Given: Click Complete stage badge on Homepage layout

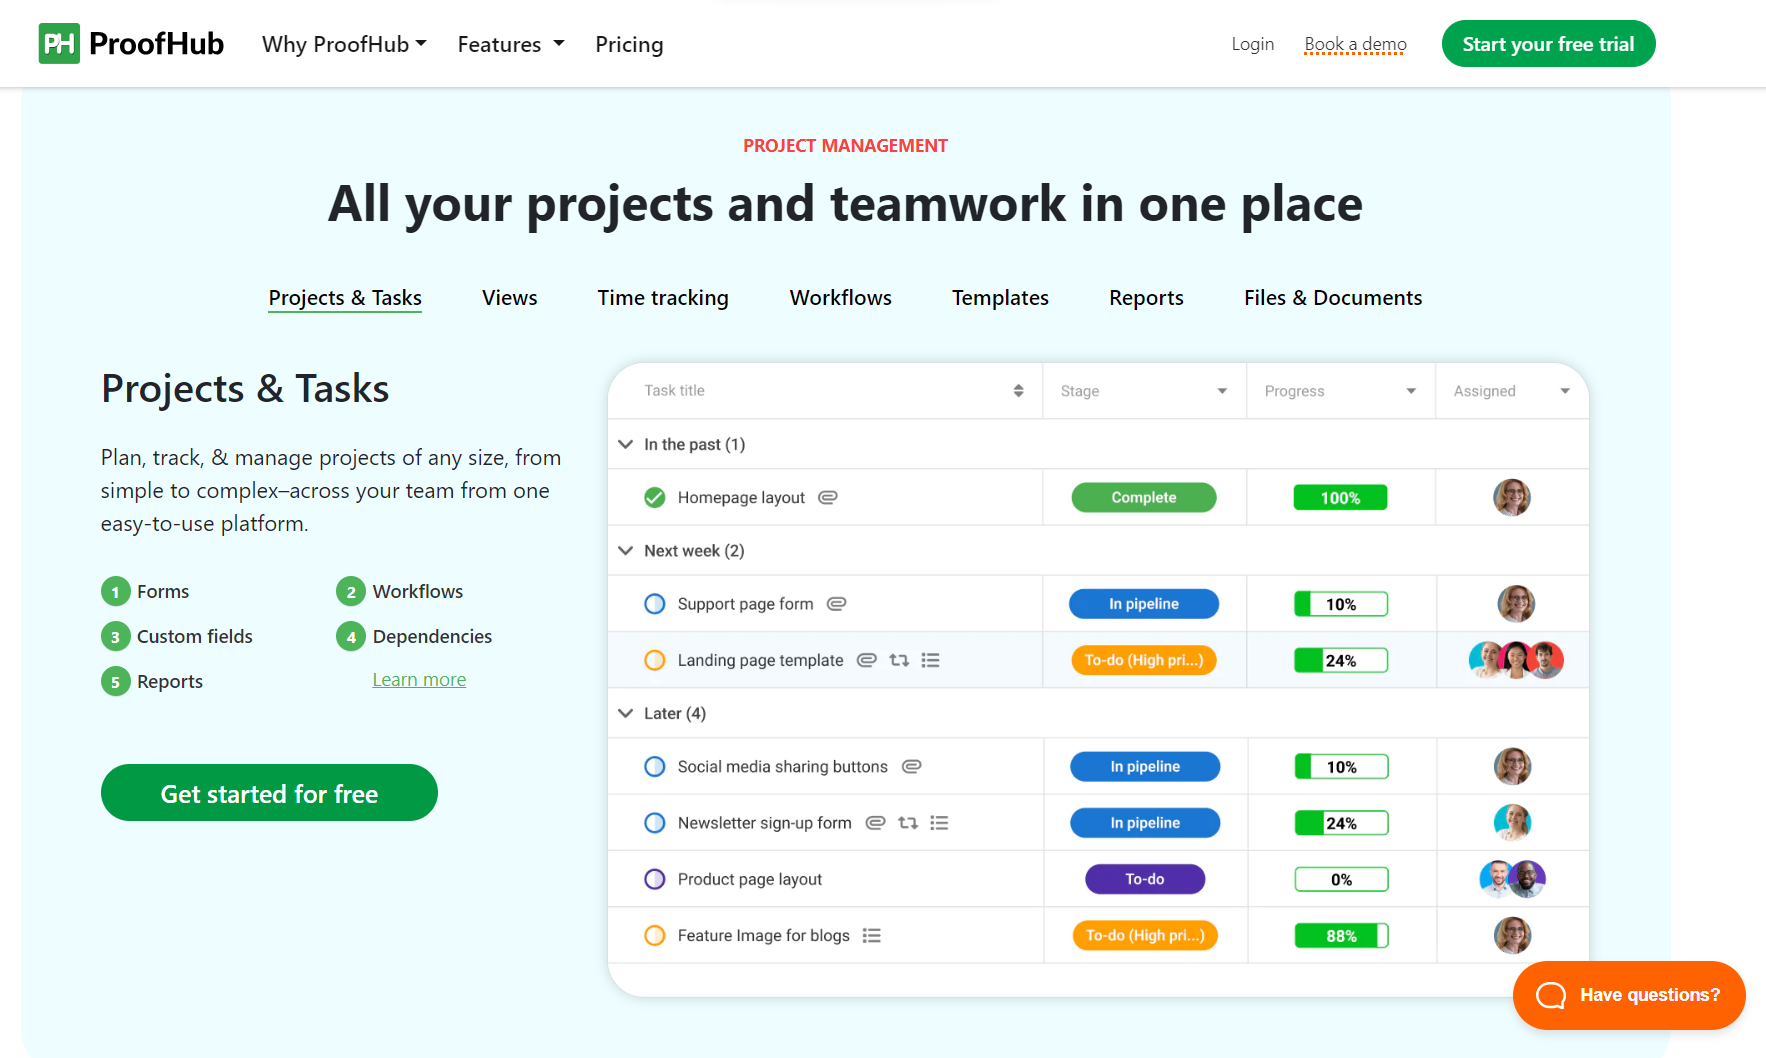Looking at the screenshot, I should coord(1144,497).
